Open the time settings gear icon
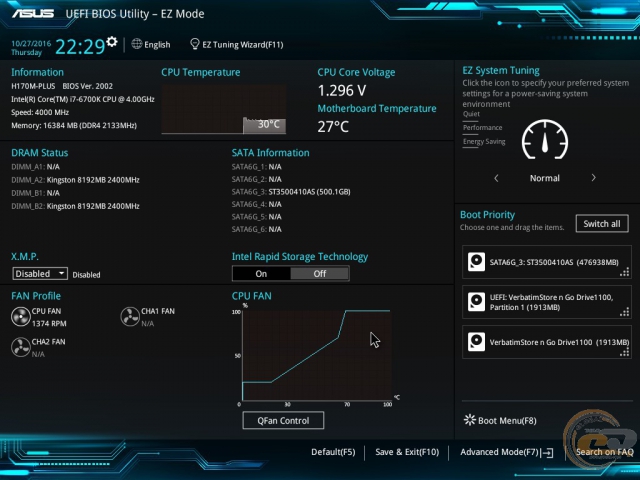Screen dimensions: 640x480 point(111,42)
